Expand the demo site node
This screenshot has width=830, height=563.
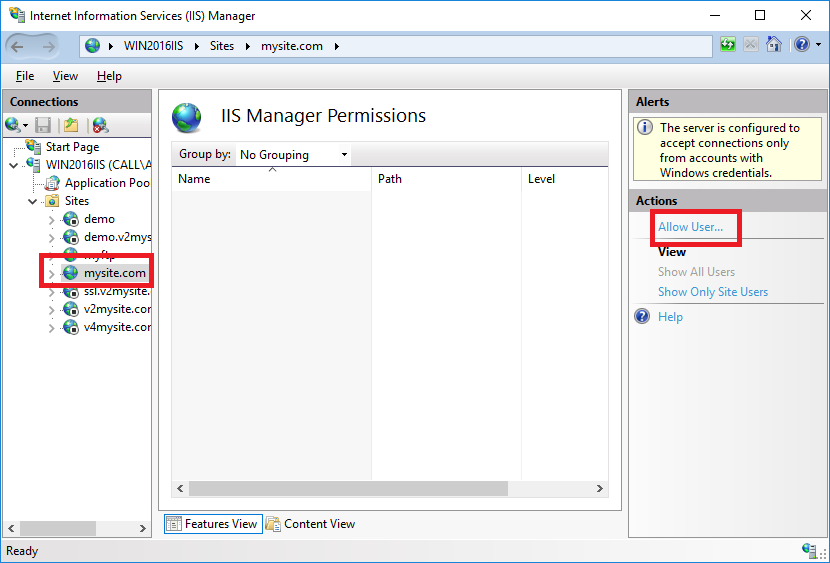pyautogui.click(x=51, y=220)
